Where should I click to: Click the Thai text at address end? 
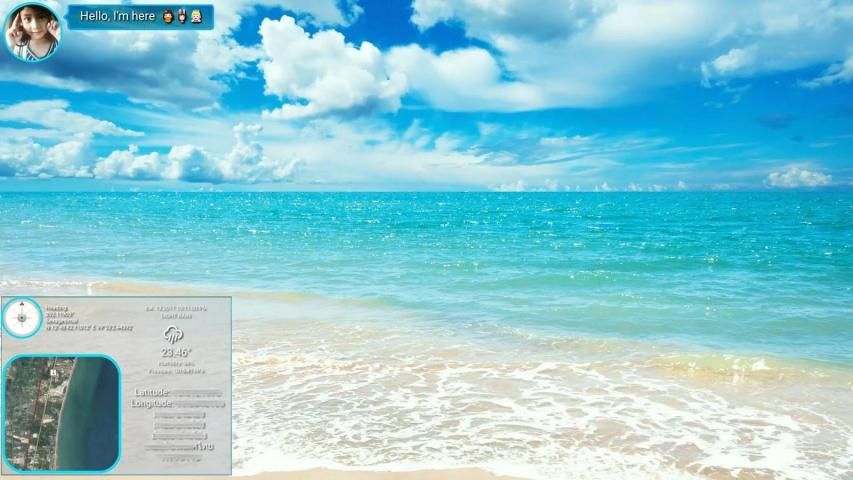point(205,446)
